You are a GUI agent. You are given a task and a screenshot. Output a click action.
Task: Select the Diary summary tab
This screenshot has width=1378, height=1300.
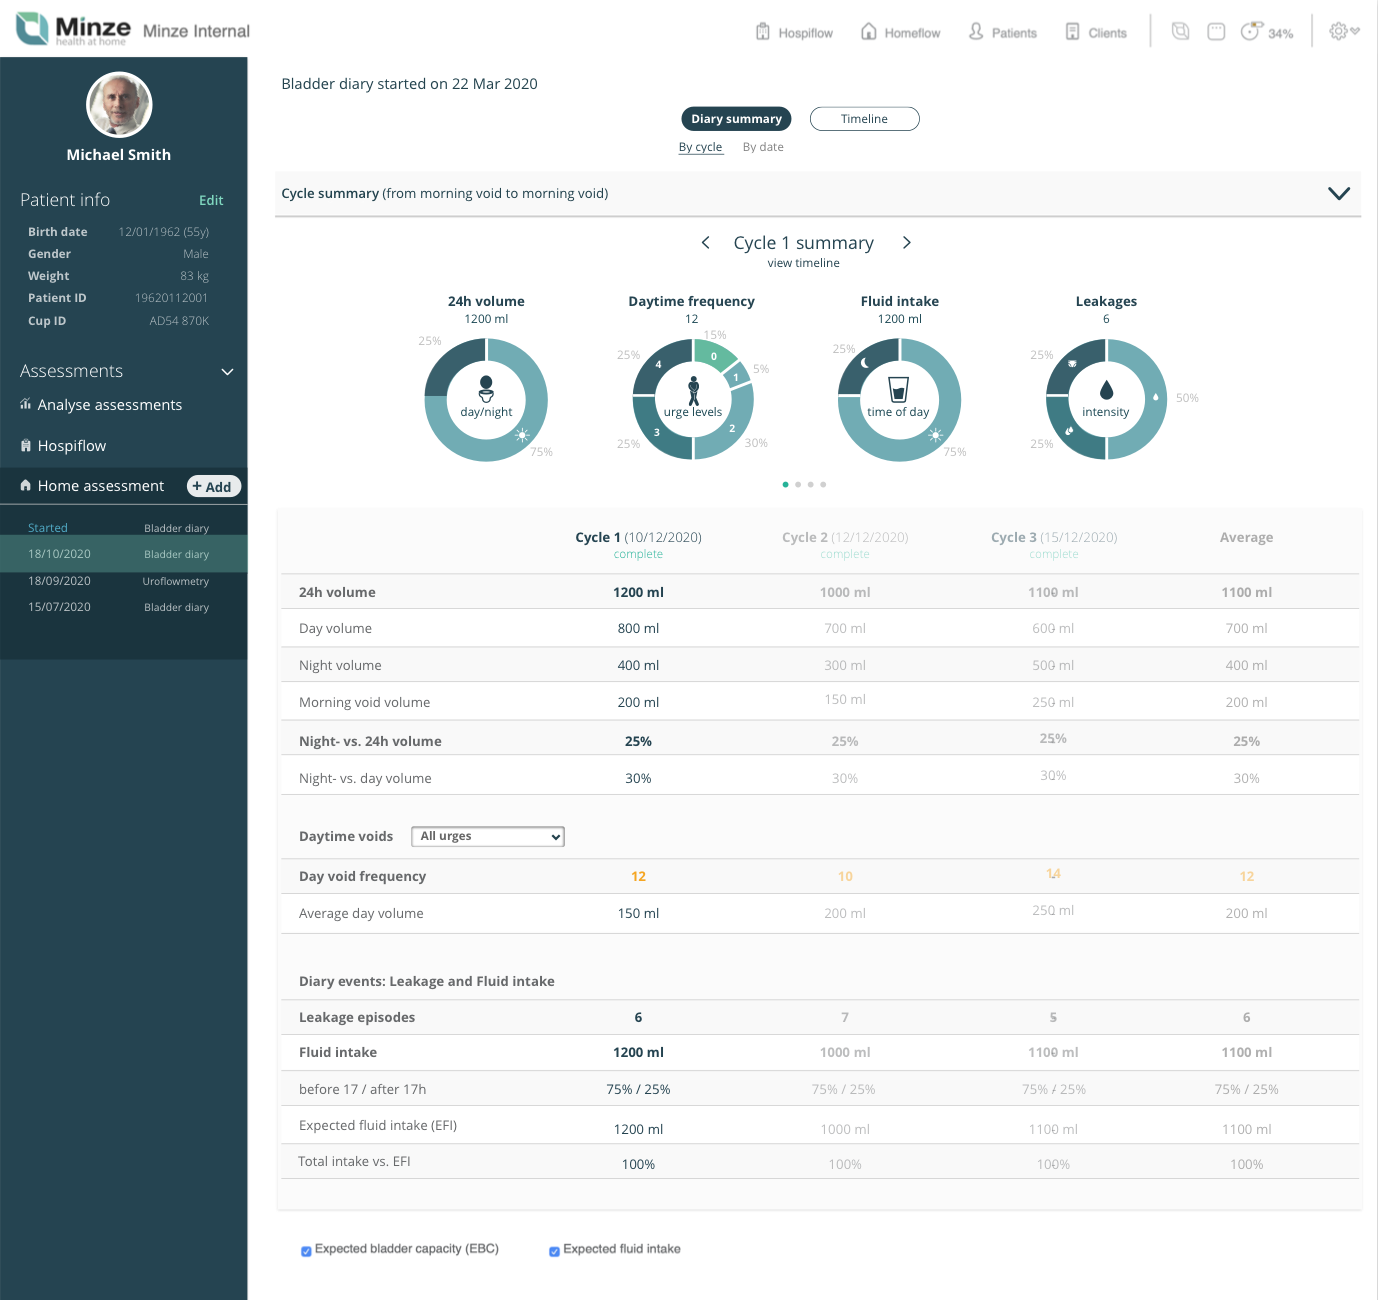736,119
